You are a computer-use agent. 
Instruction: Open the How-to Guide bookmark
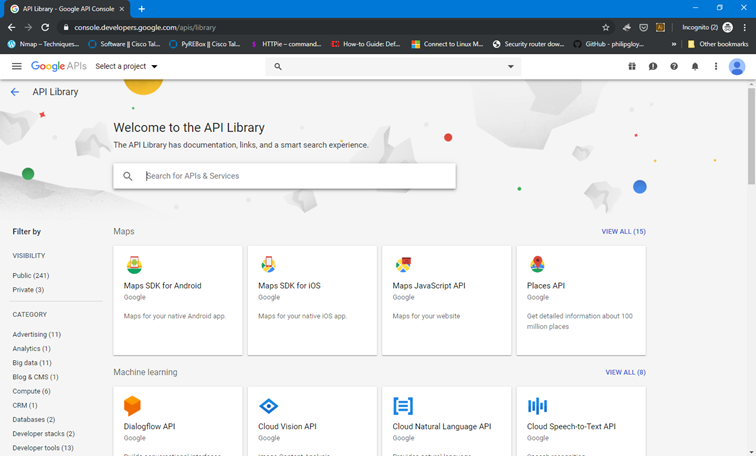366,44
